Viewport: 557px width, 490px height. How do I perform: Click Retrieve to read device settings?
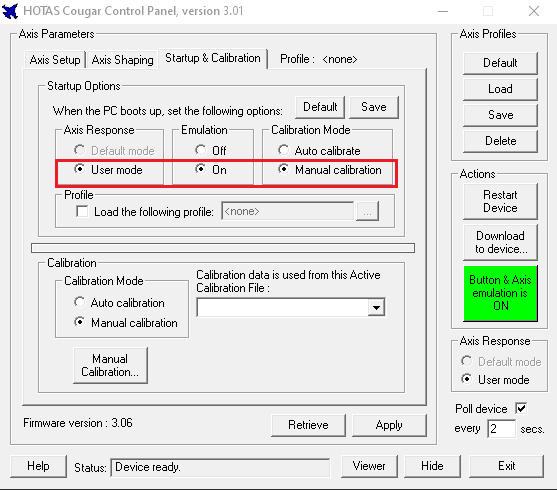[308, 425]
